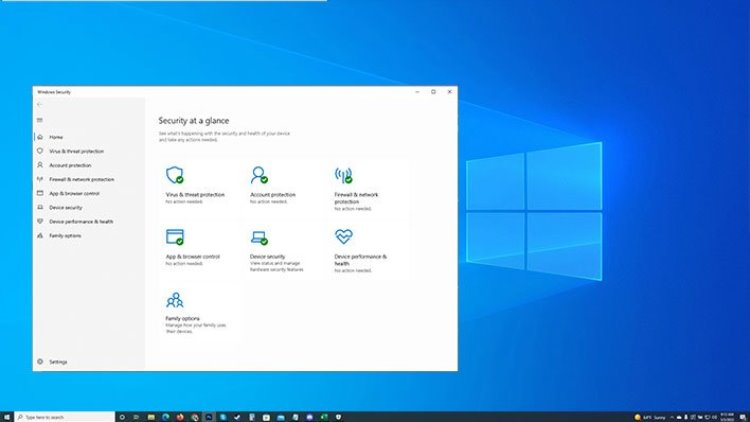This screenshot has height=422, width=750.
Task: Open File Explorer from the taskbar
Action: pos(151,417)
